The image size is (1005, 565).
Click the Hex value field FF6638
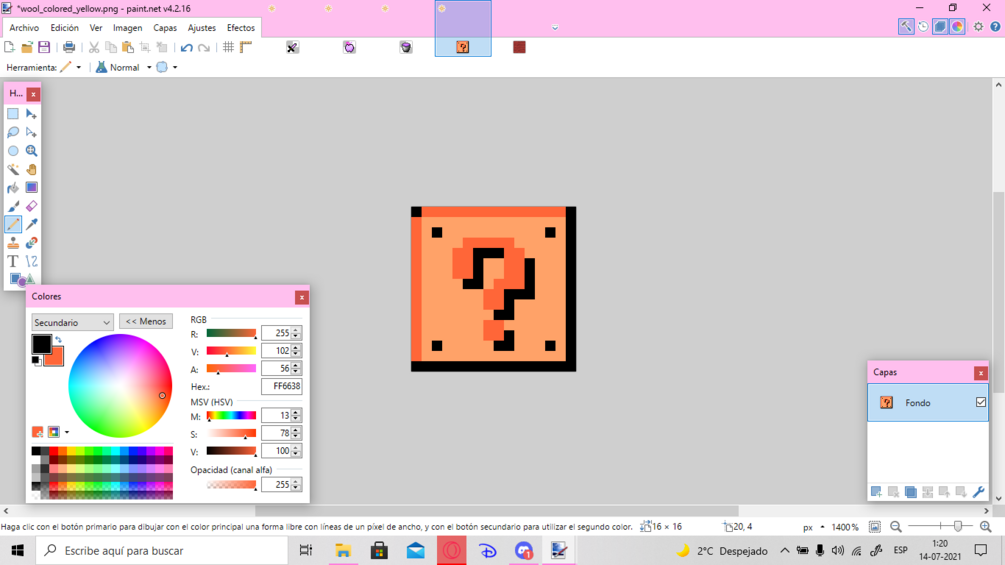tap(281, 386)
